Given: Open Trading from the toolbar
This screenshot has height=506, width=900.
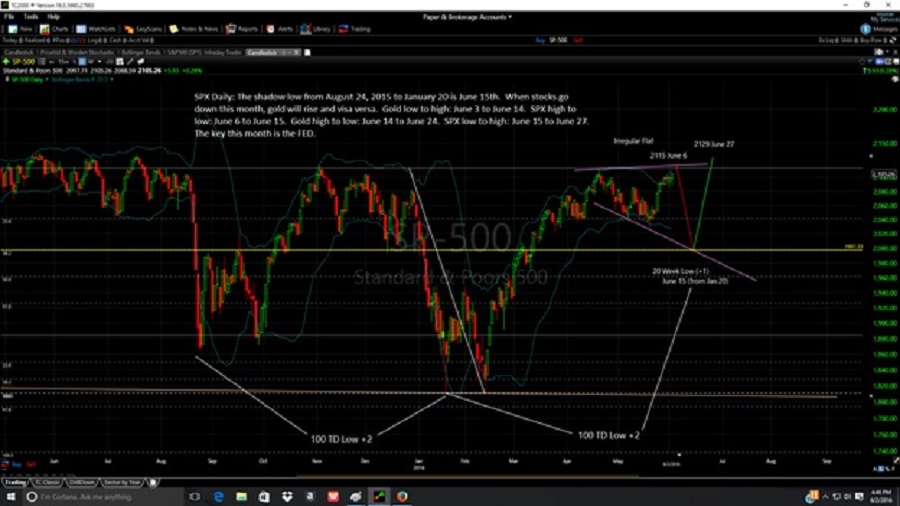Looking at the screenshot, I should [355, 29].
